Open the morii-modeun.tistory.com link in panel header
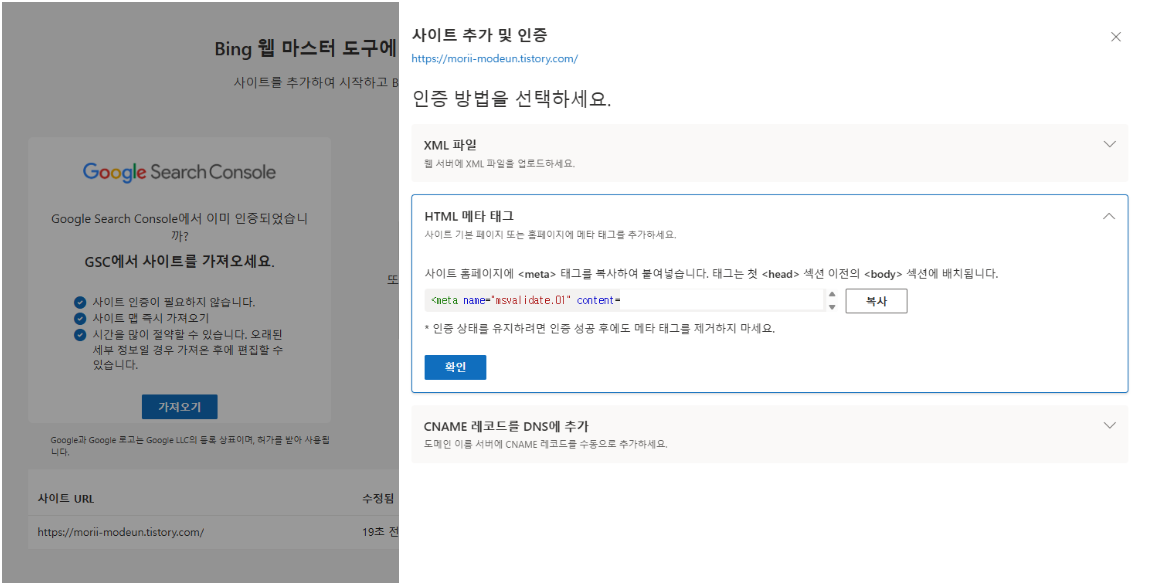The image size is (1149, 585). 495,59
